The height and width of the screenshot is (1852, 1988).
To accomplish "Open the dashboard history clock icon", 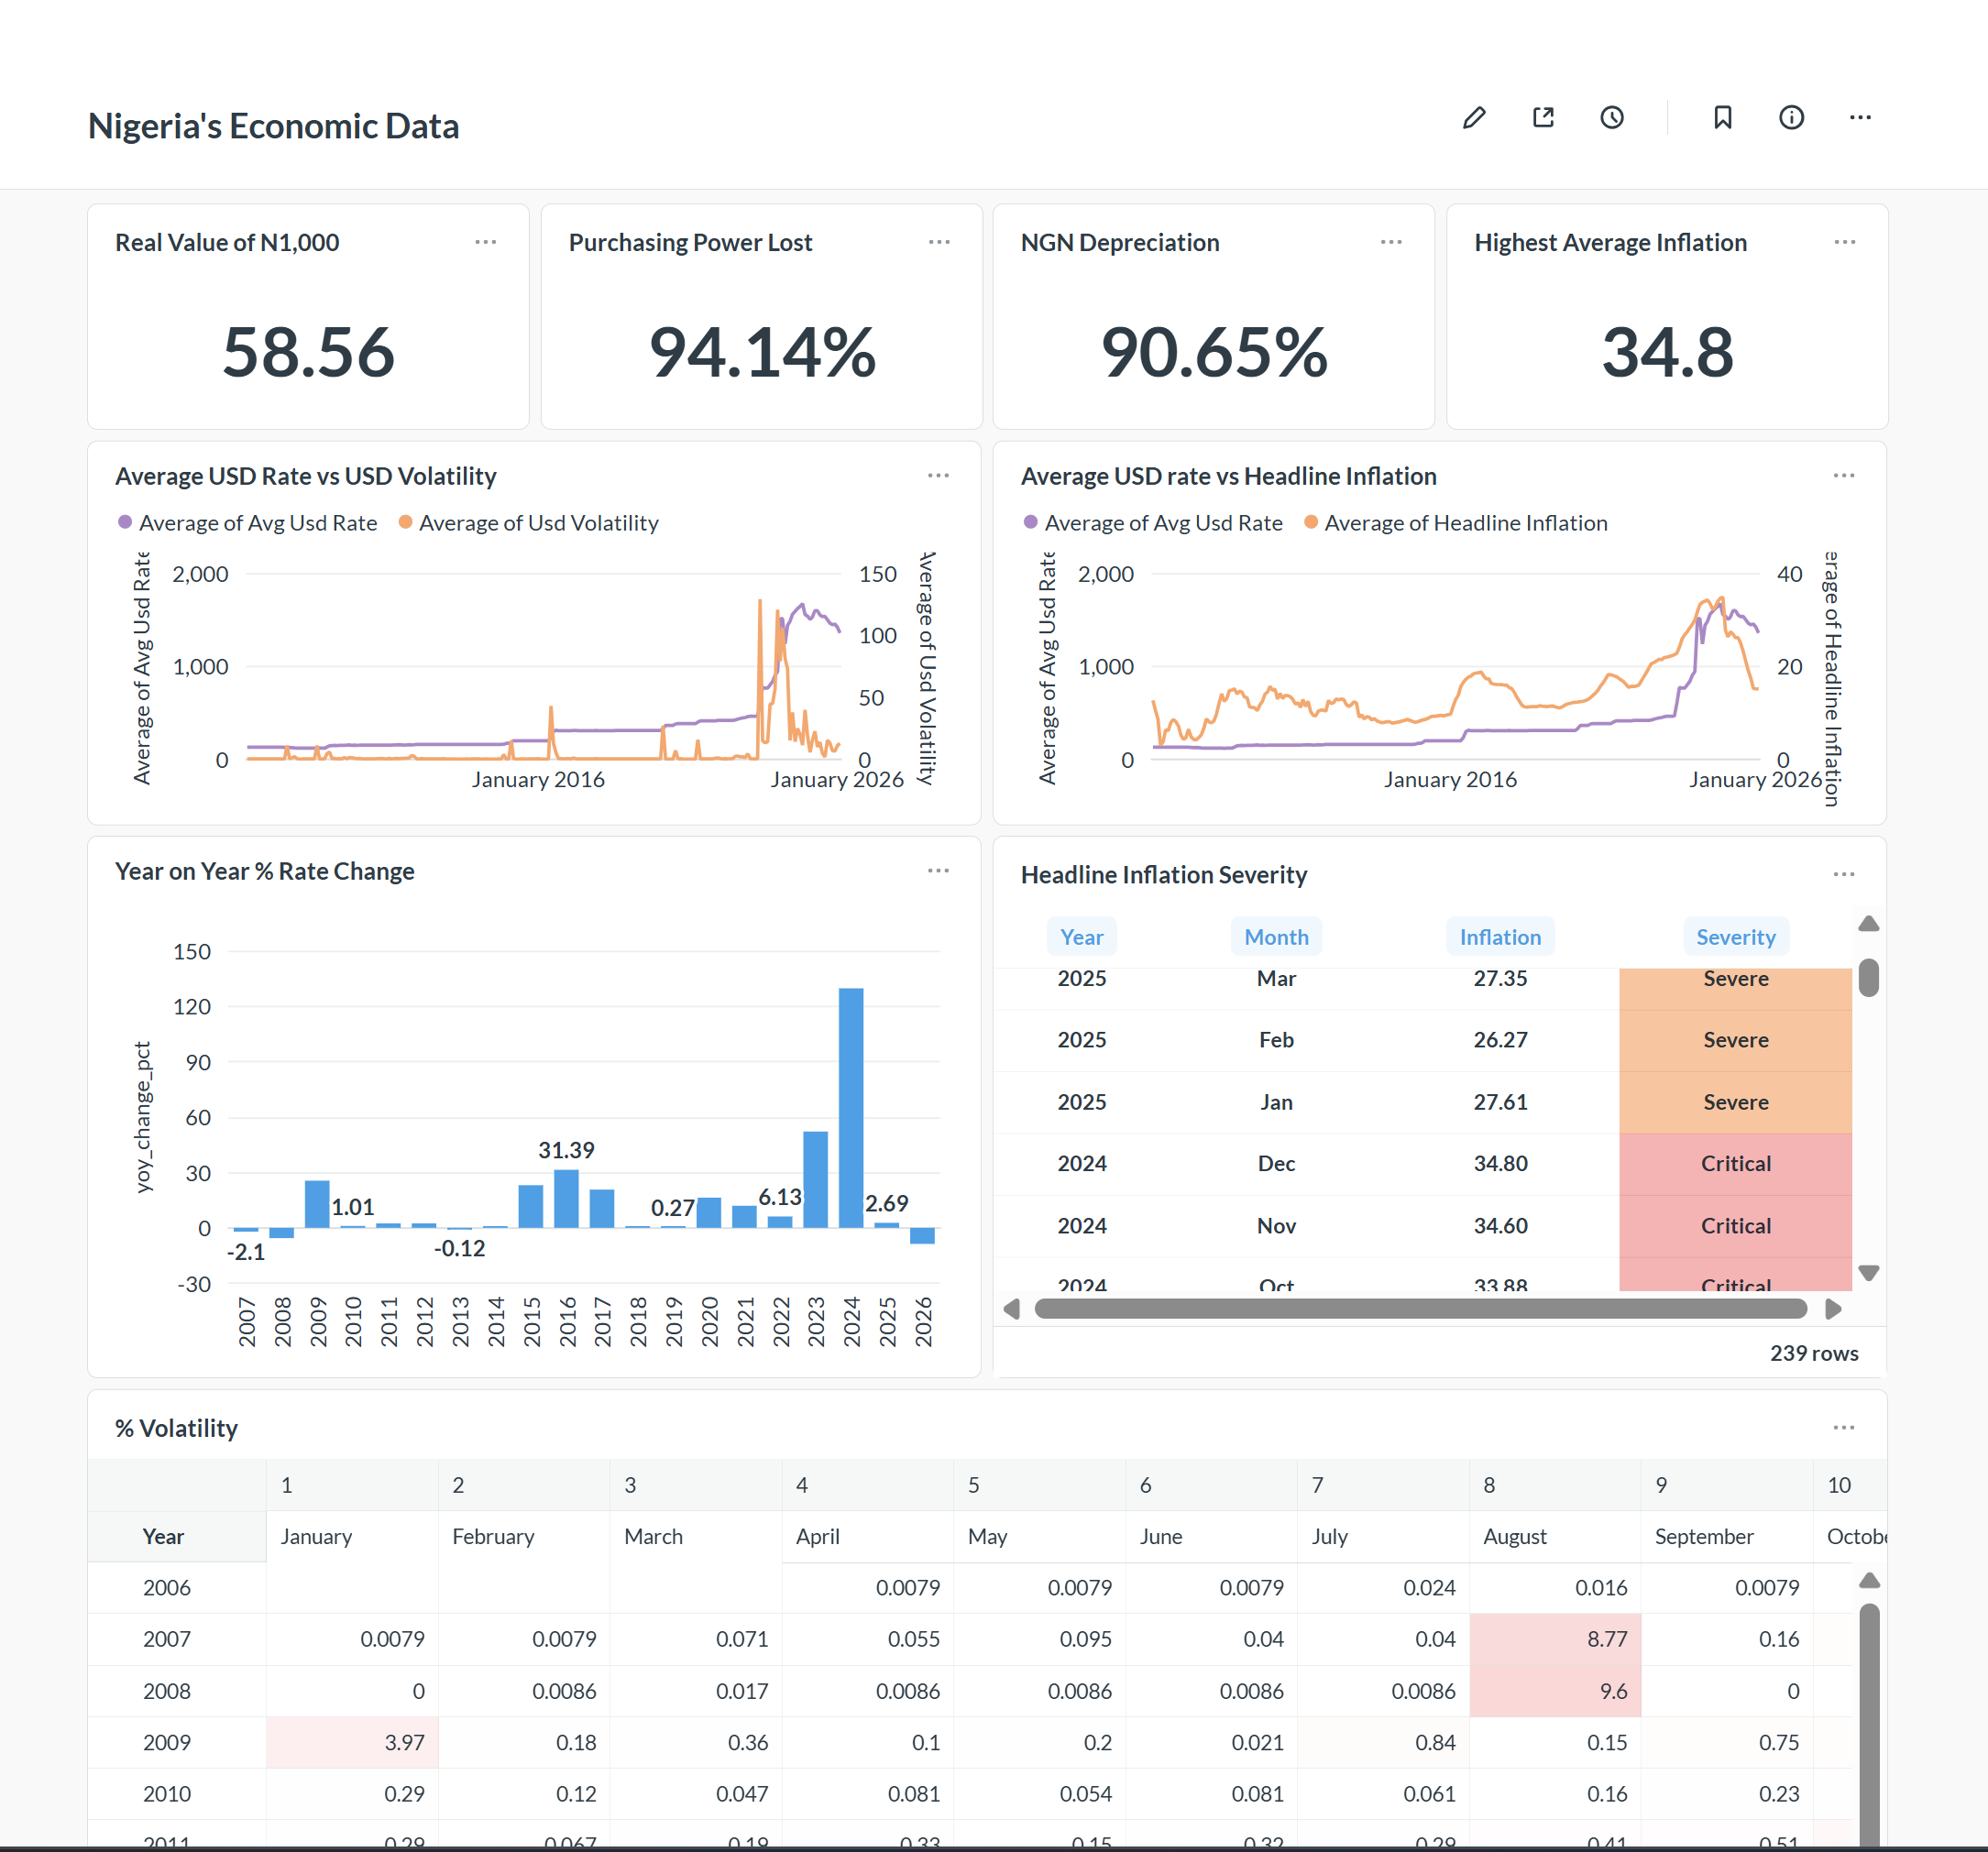I will (1612, 118).
